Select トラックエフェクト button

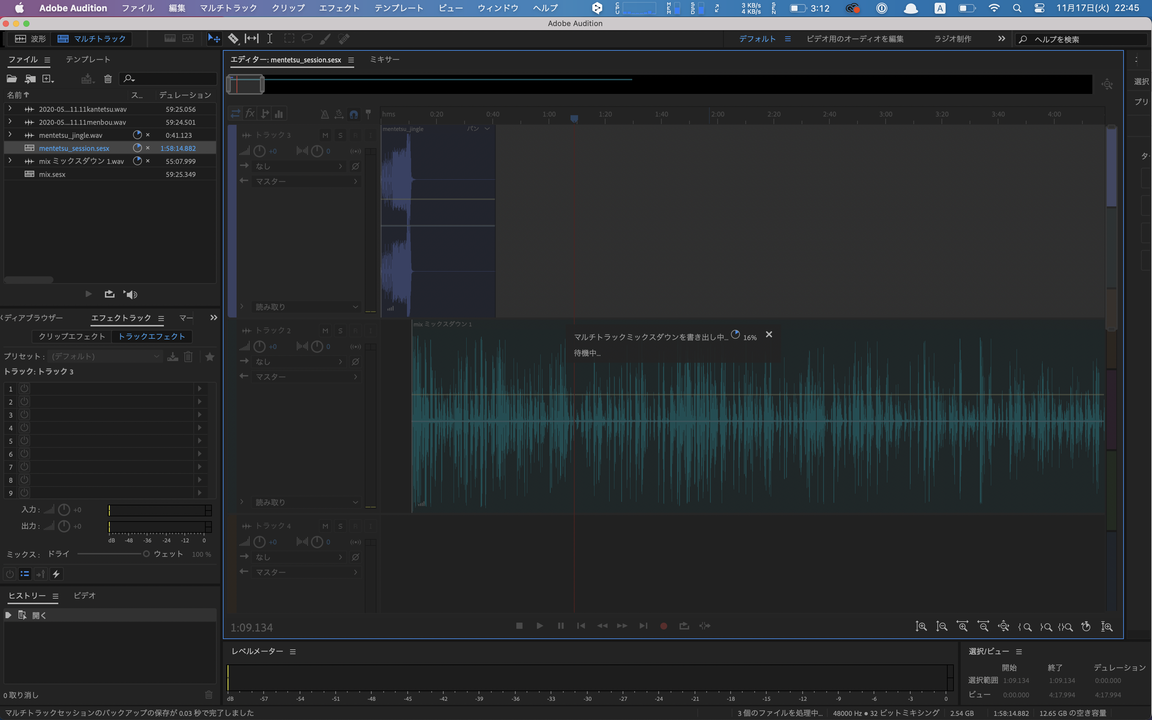tap(152, 336)
